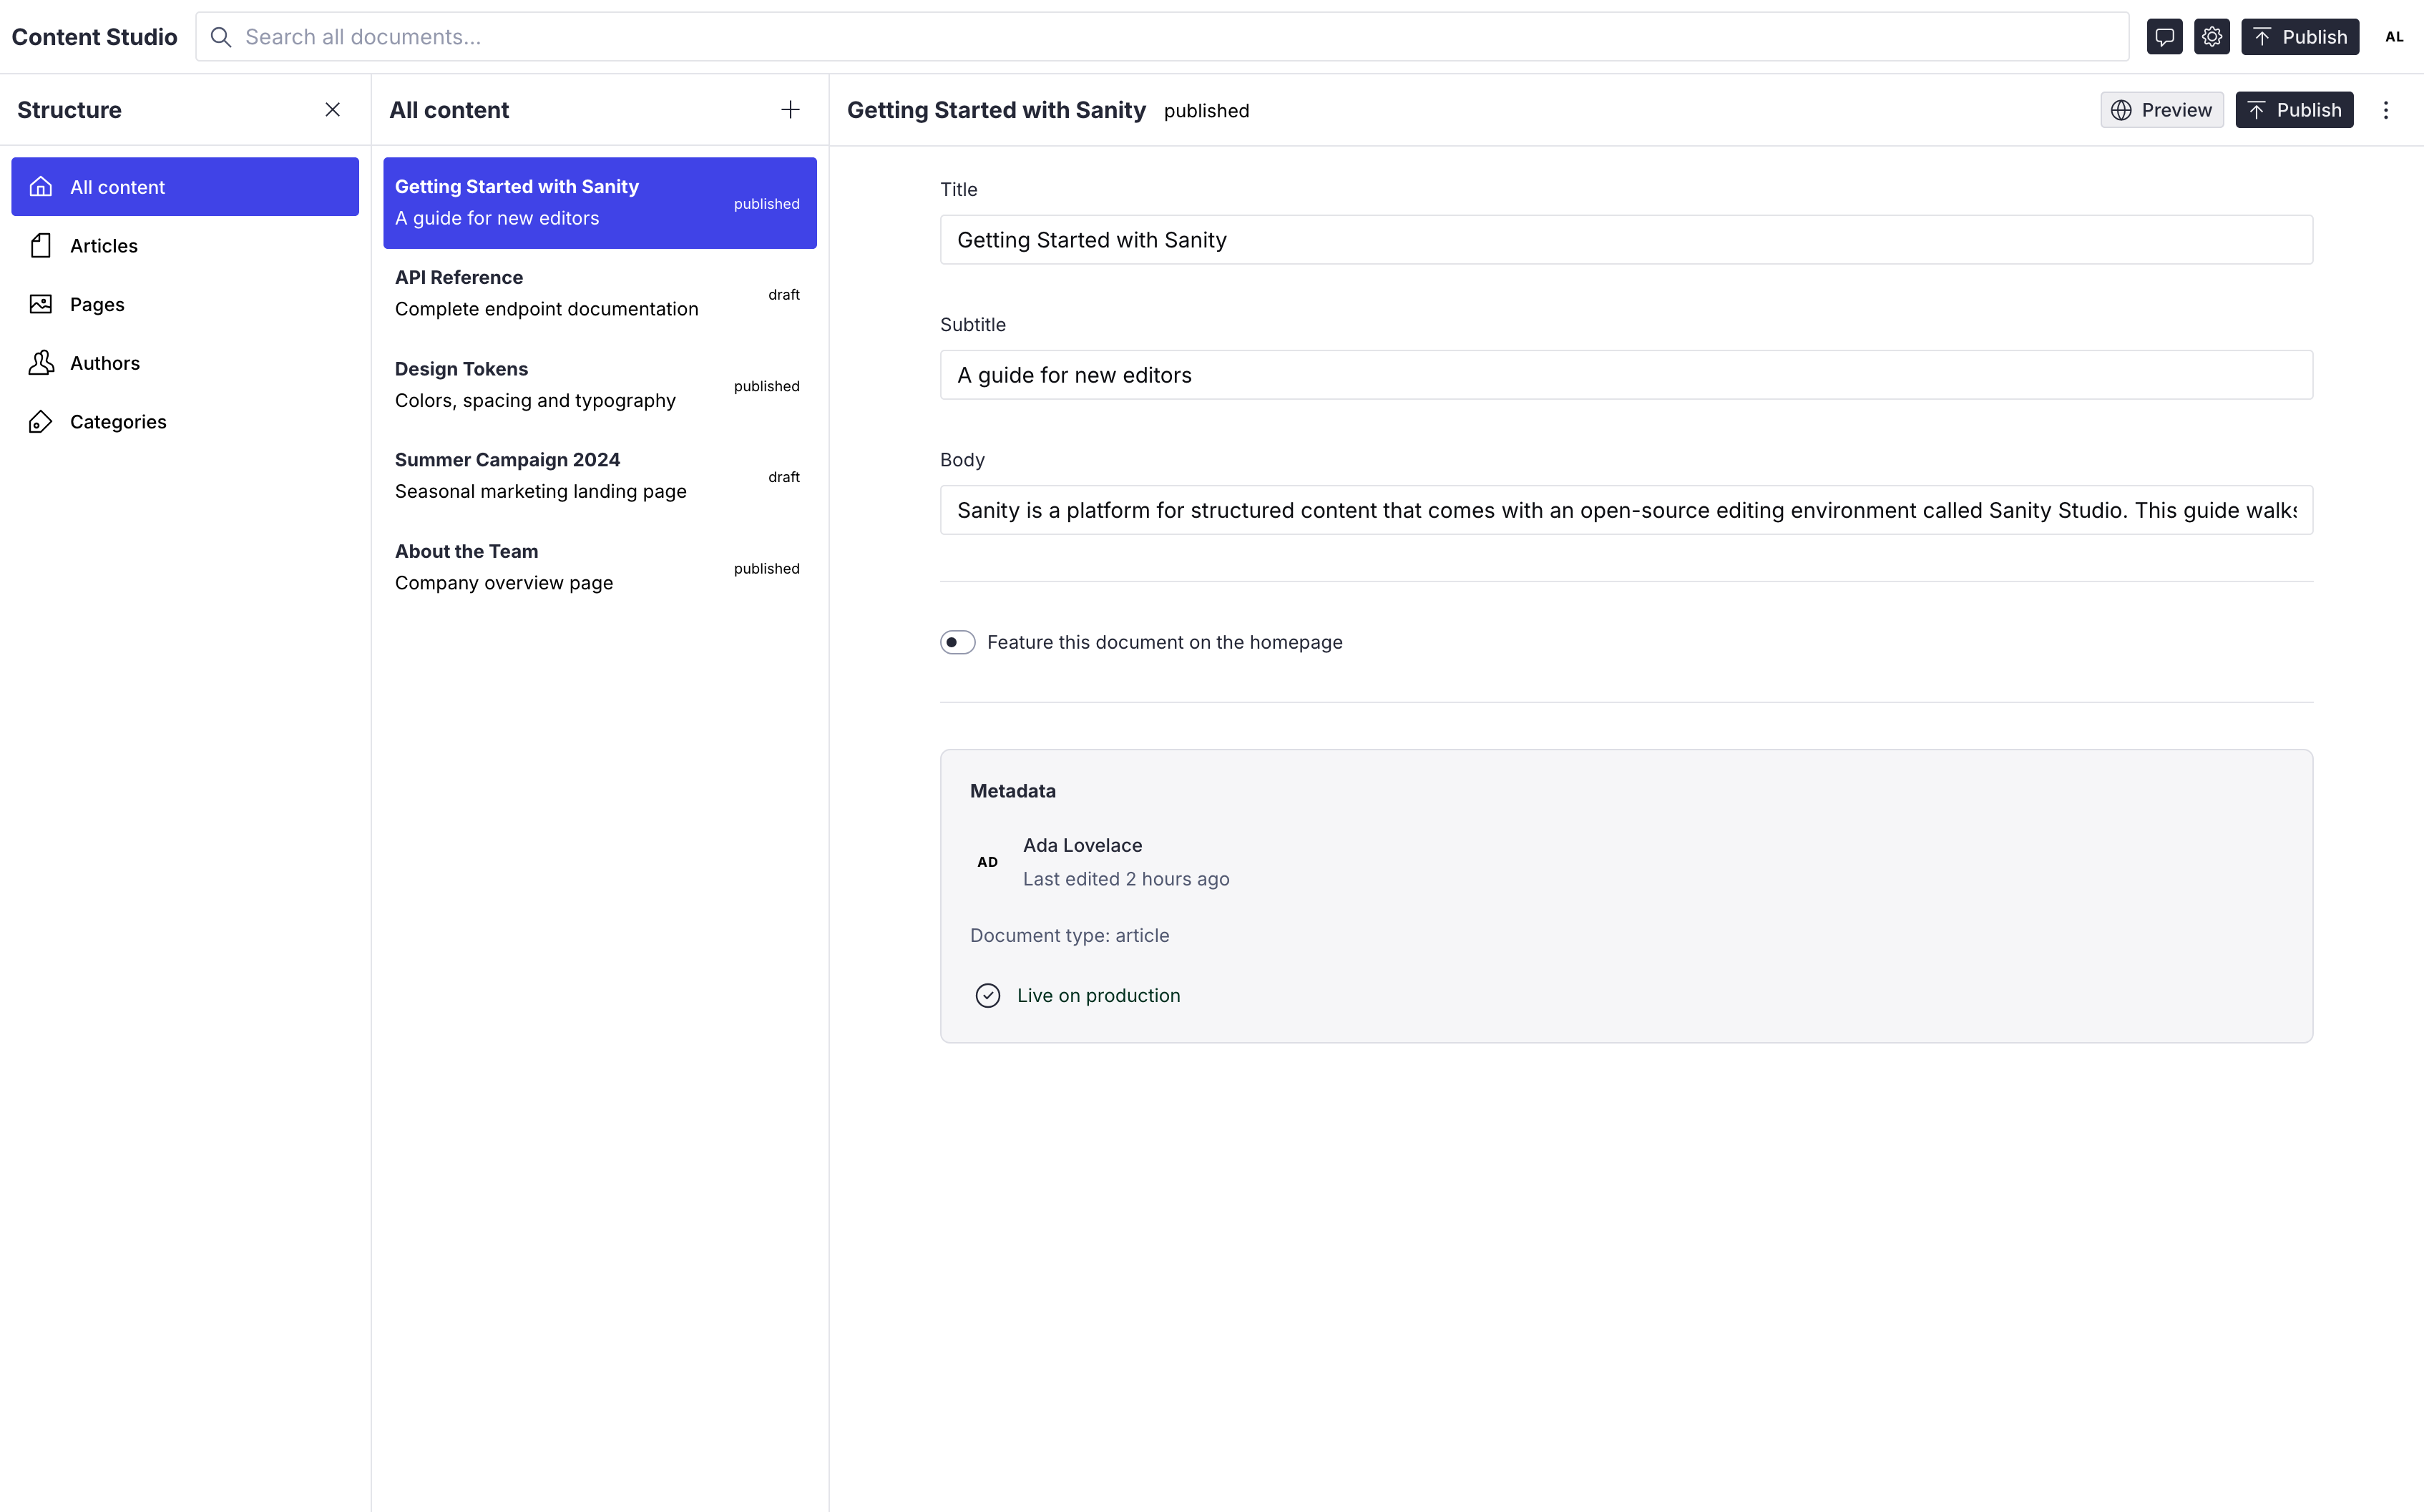Click the home icon beside All content

pyautogui.click(x=41, y=187)
